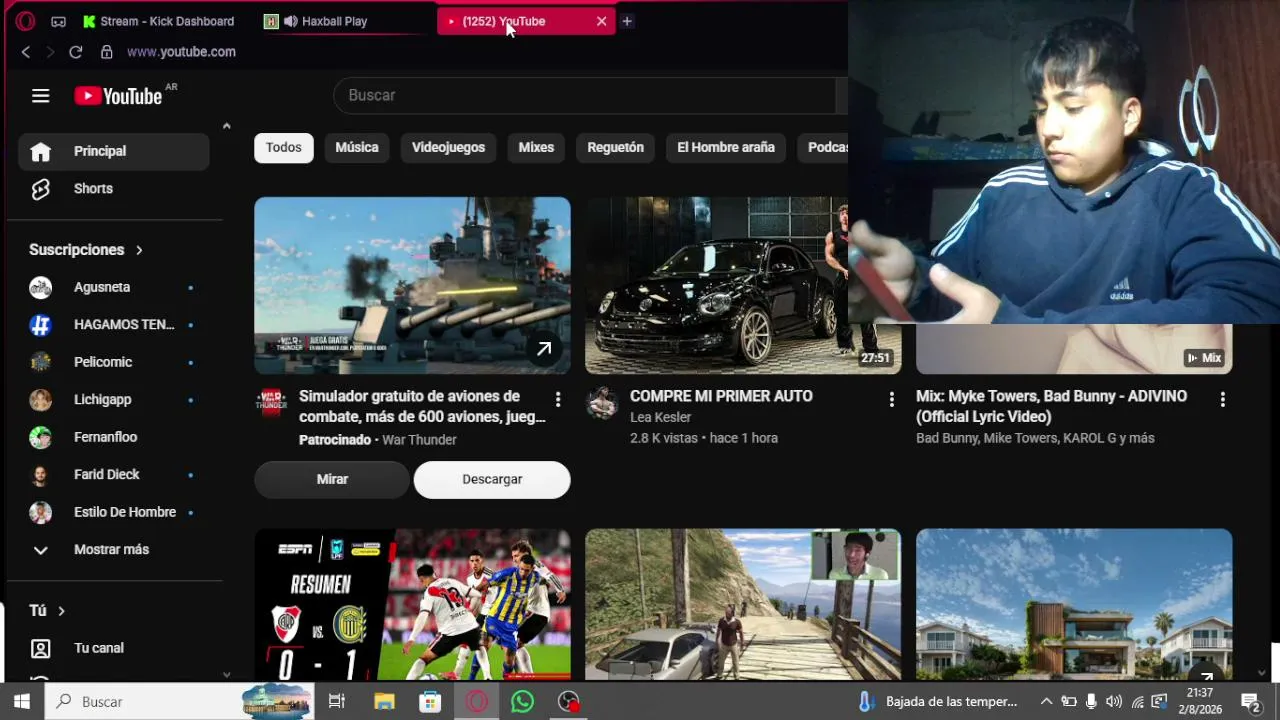Open the War Thunder battleship ad thumbnail
Image resolution: width=1280 pixels, height=720 pixels.
412,286
